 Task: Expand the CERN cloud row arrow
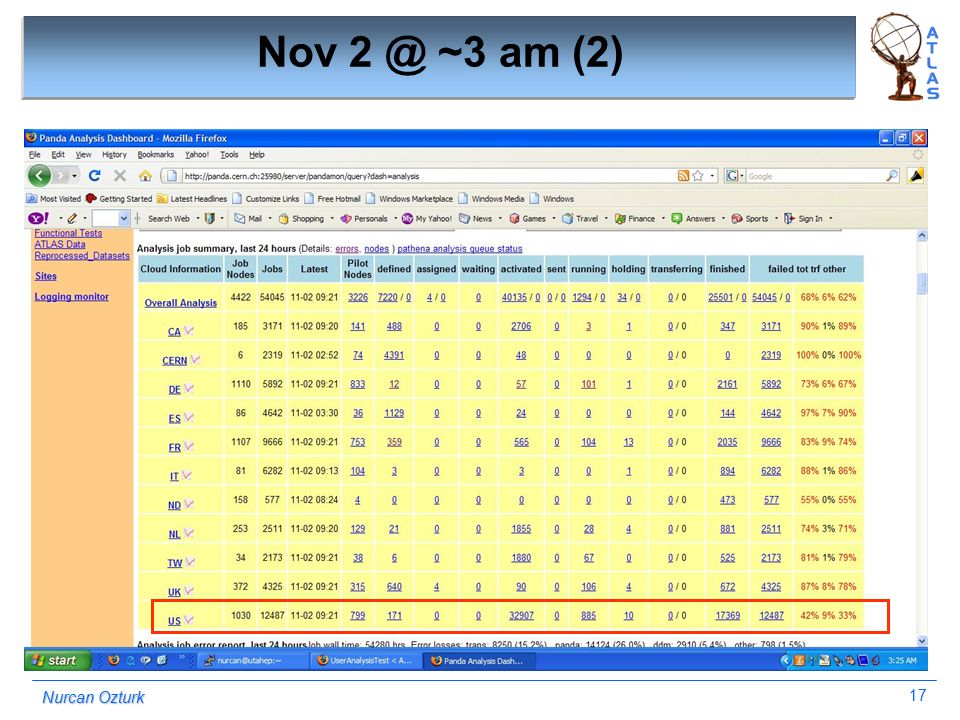[x=195, y=359]
